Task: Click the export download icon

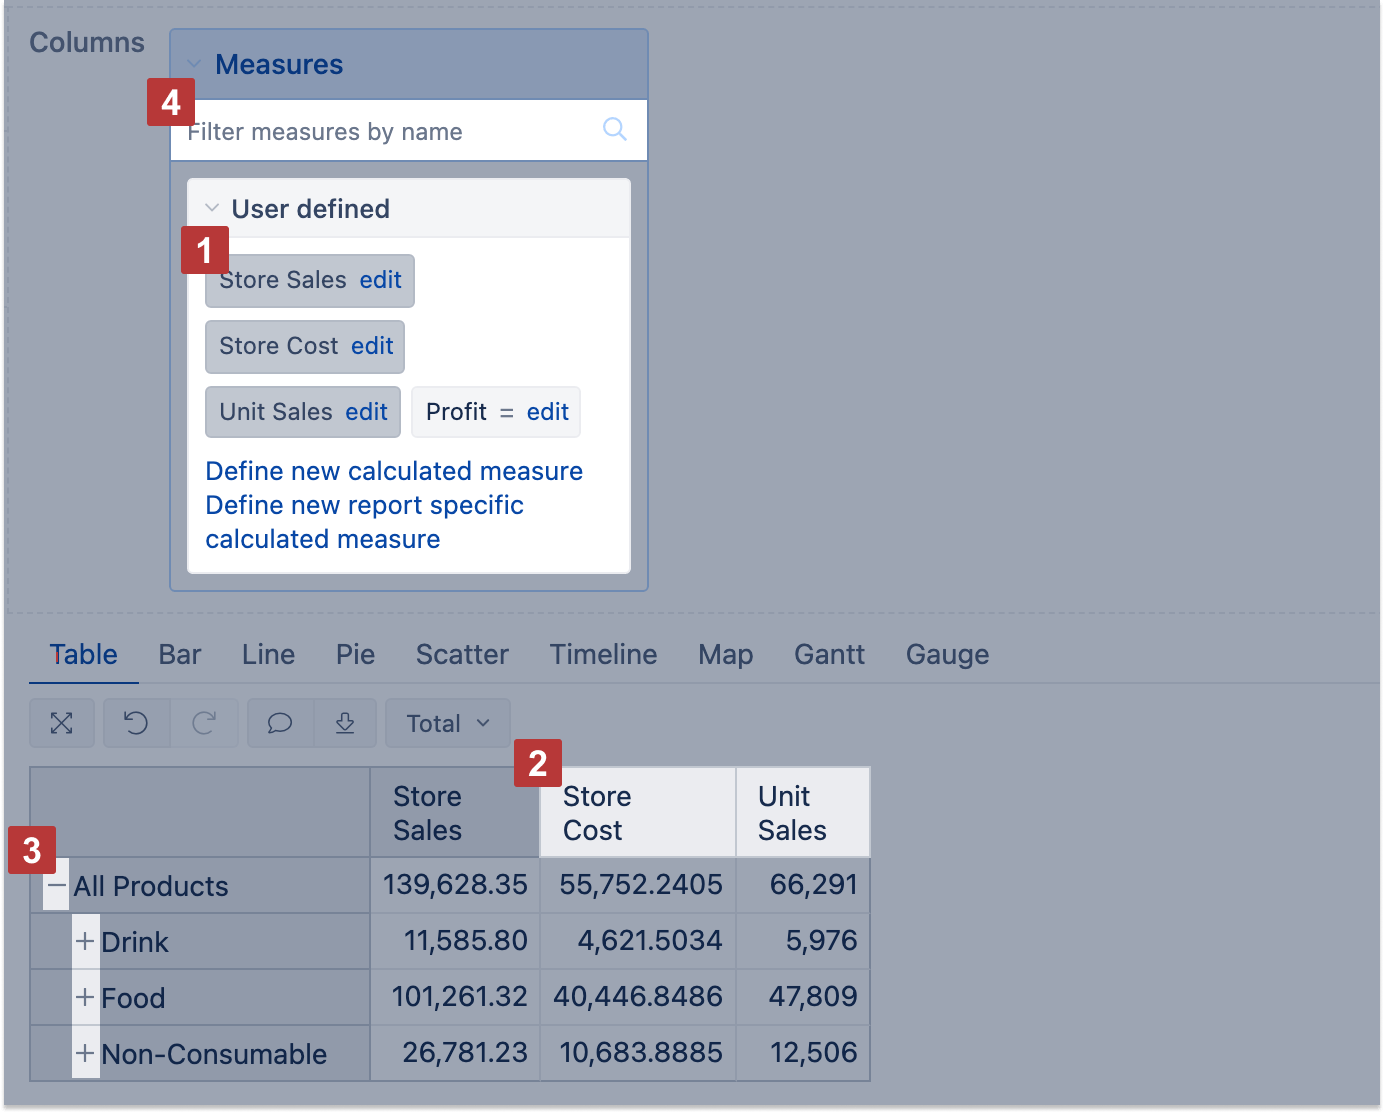Action: tap(345, 723)
